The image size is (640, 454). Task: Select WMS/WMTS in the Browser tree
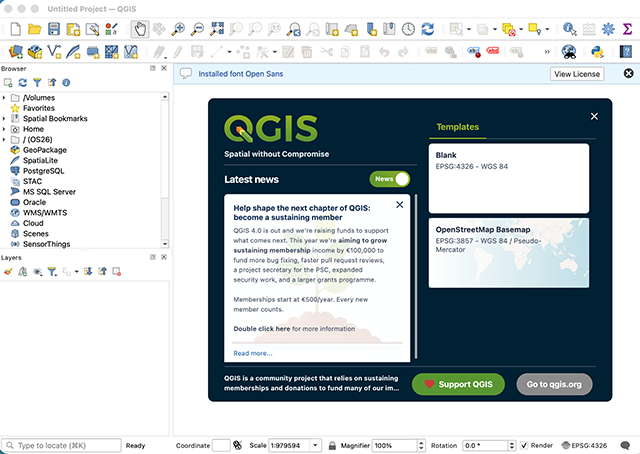[x=45, y=213]
